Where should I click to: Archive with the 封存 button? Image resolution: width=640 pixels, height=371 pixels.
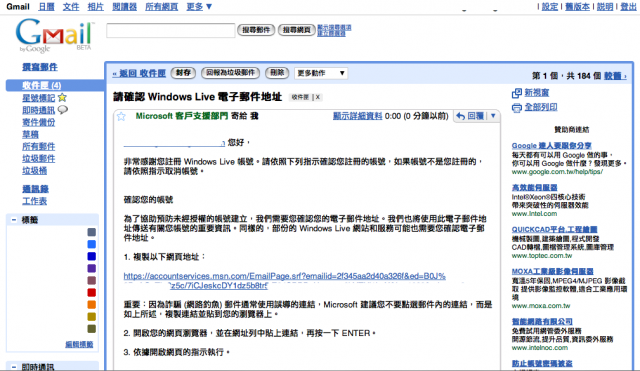183,73
